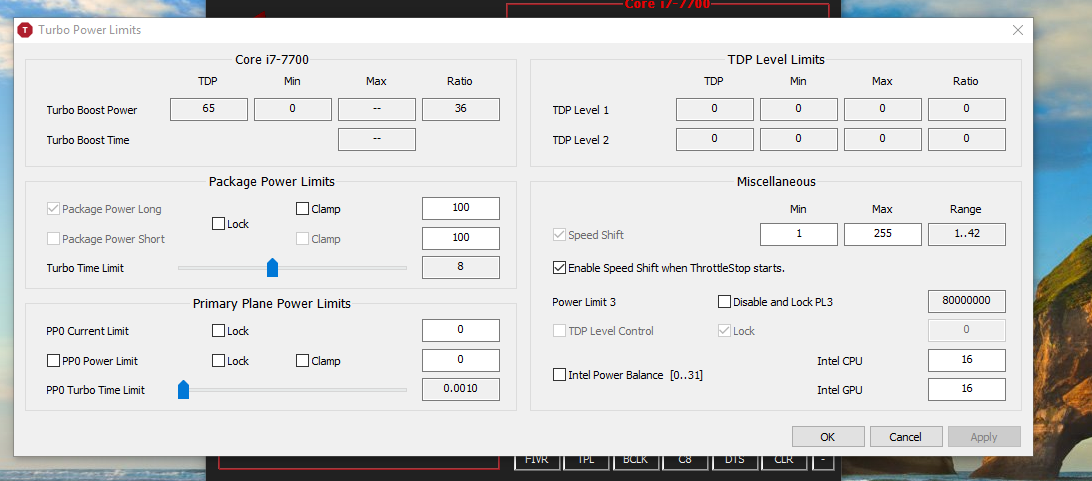Click the Turbo Boost Power Ratio value 36
The height and width of the screenshot is (481, 1092).
461,109
